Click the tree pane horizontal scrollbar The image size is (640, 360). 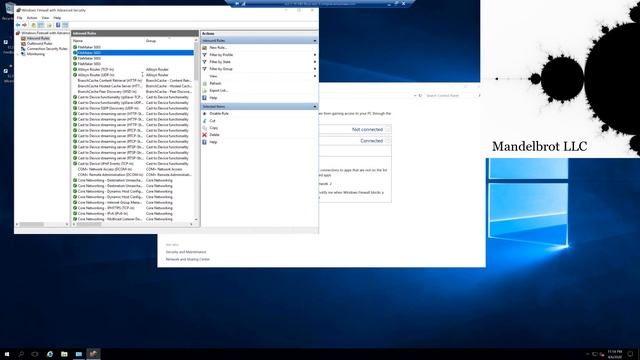click(x=42, y=224)
